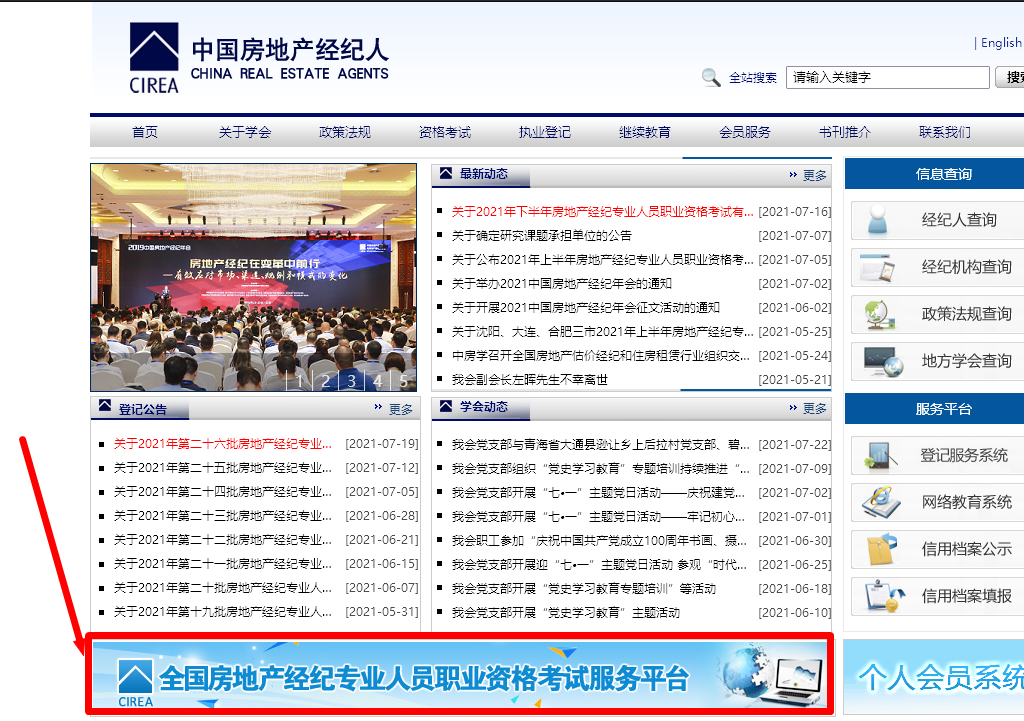
Task: Open 关于学会 menu item
Action: (245, 132)
